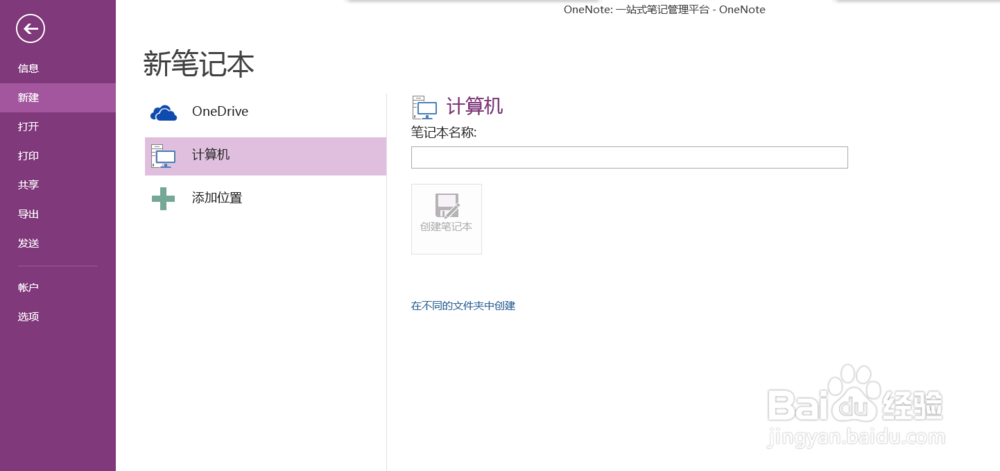
Task: Choose the 添加位置 label
Action: click(217, 198)
